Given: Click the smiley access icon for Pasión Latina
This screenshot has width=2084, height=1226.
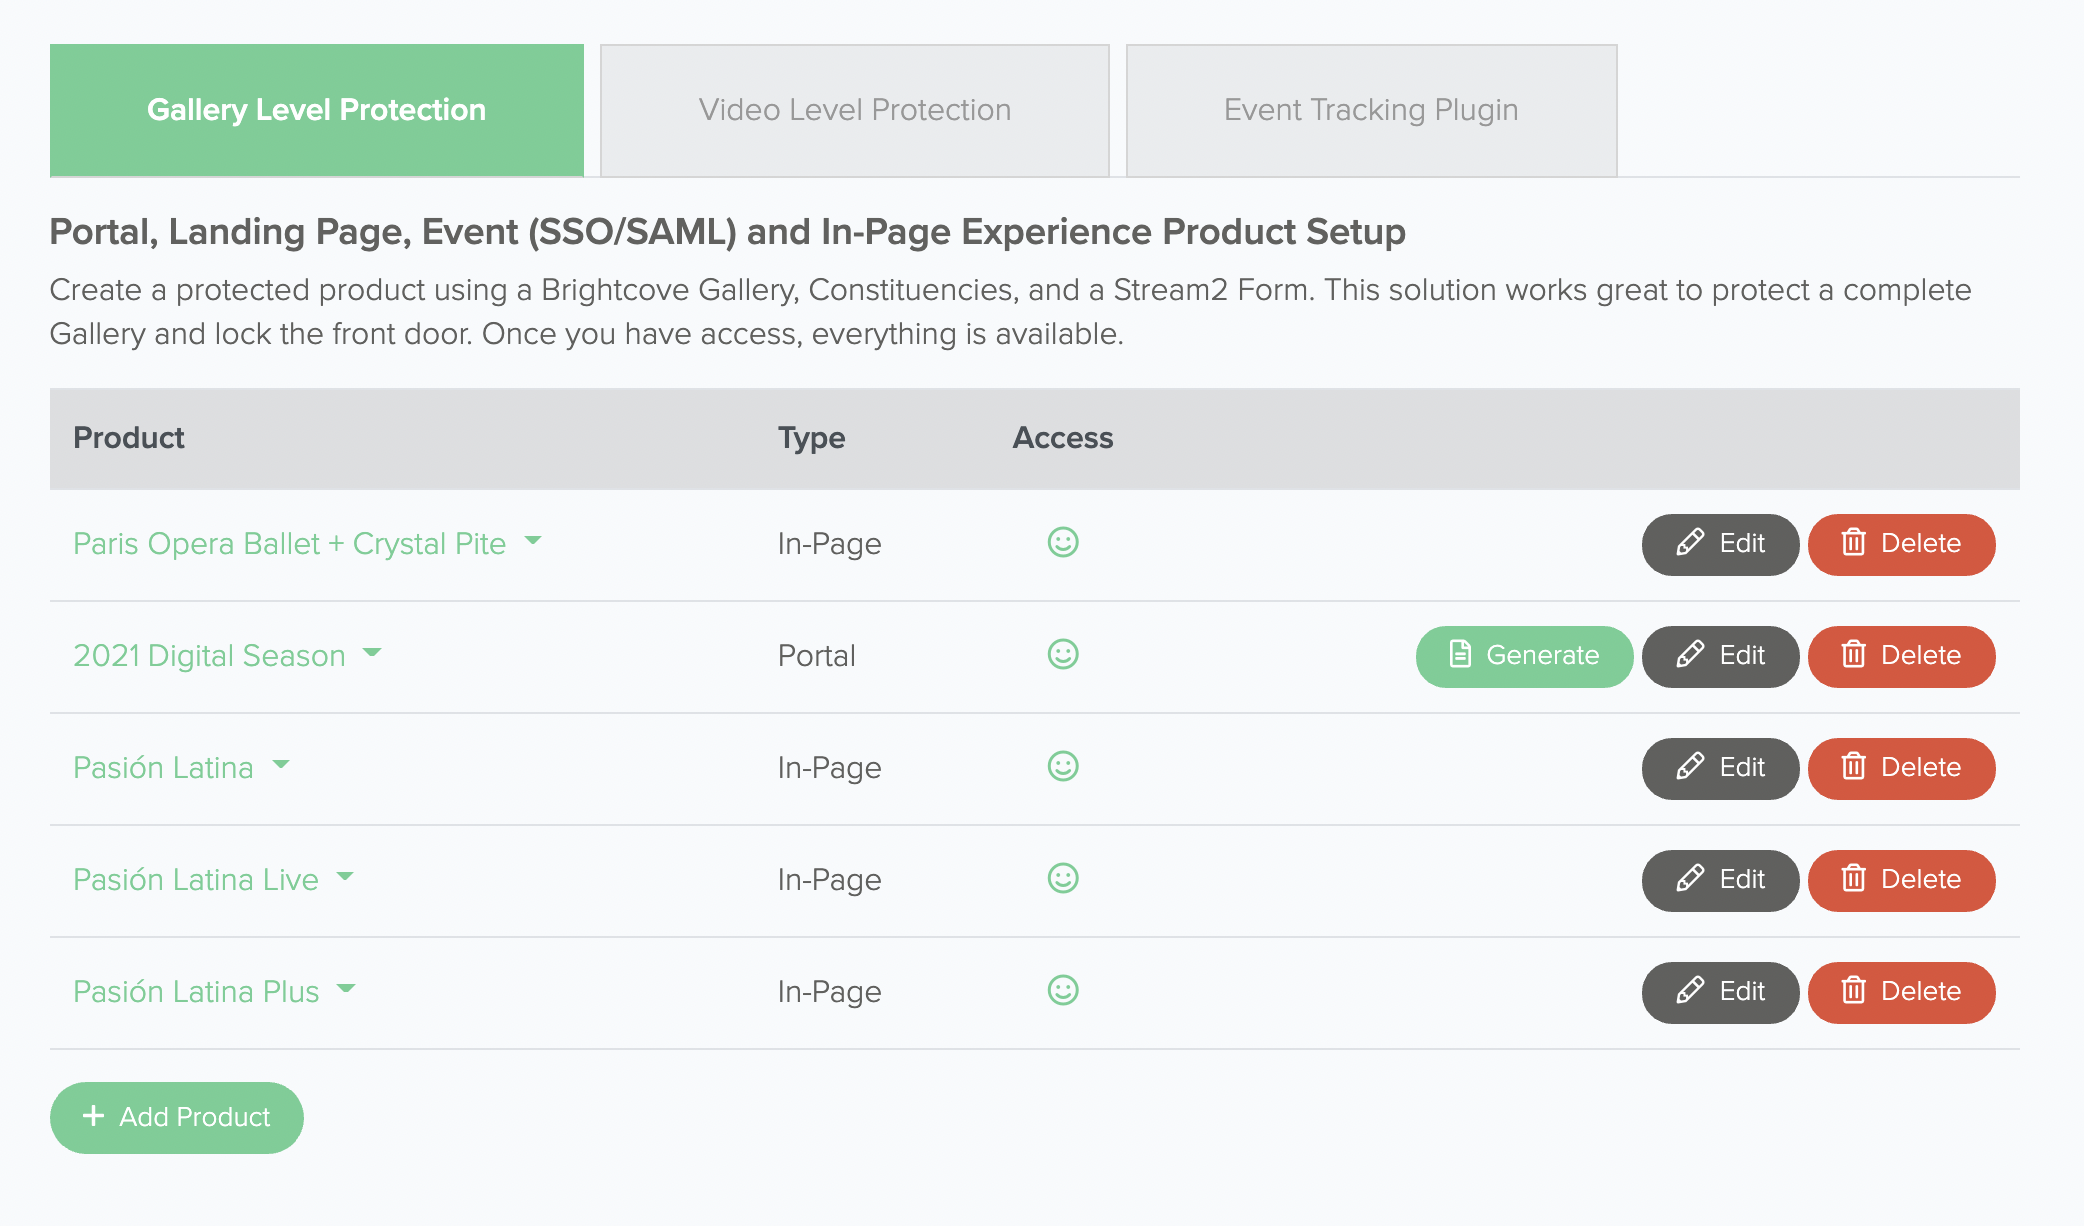Looking at the screenshot, I should pos(1063,767).
